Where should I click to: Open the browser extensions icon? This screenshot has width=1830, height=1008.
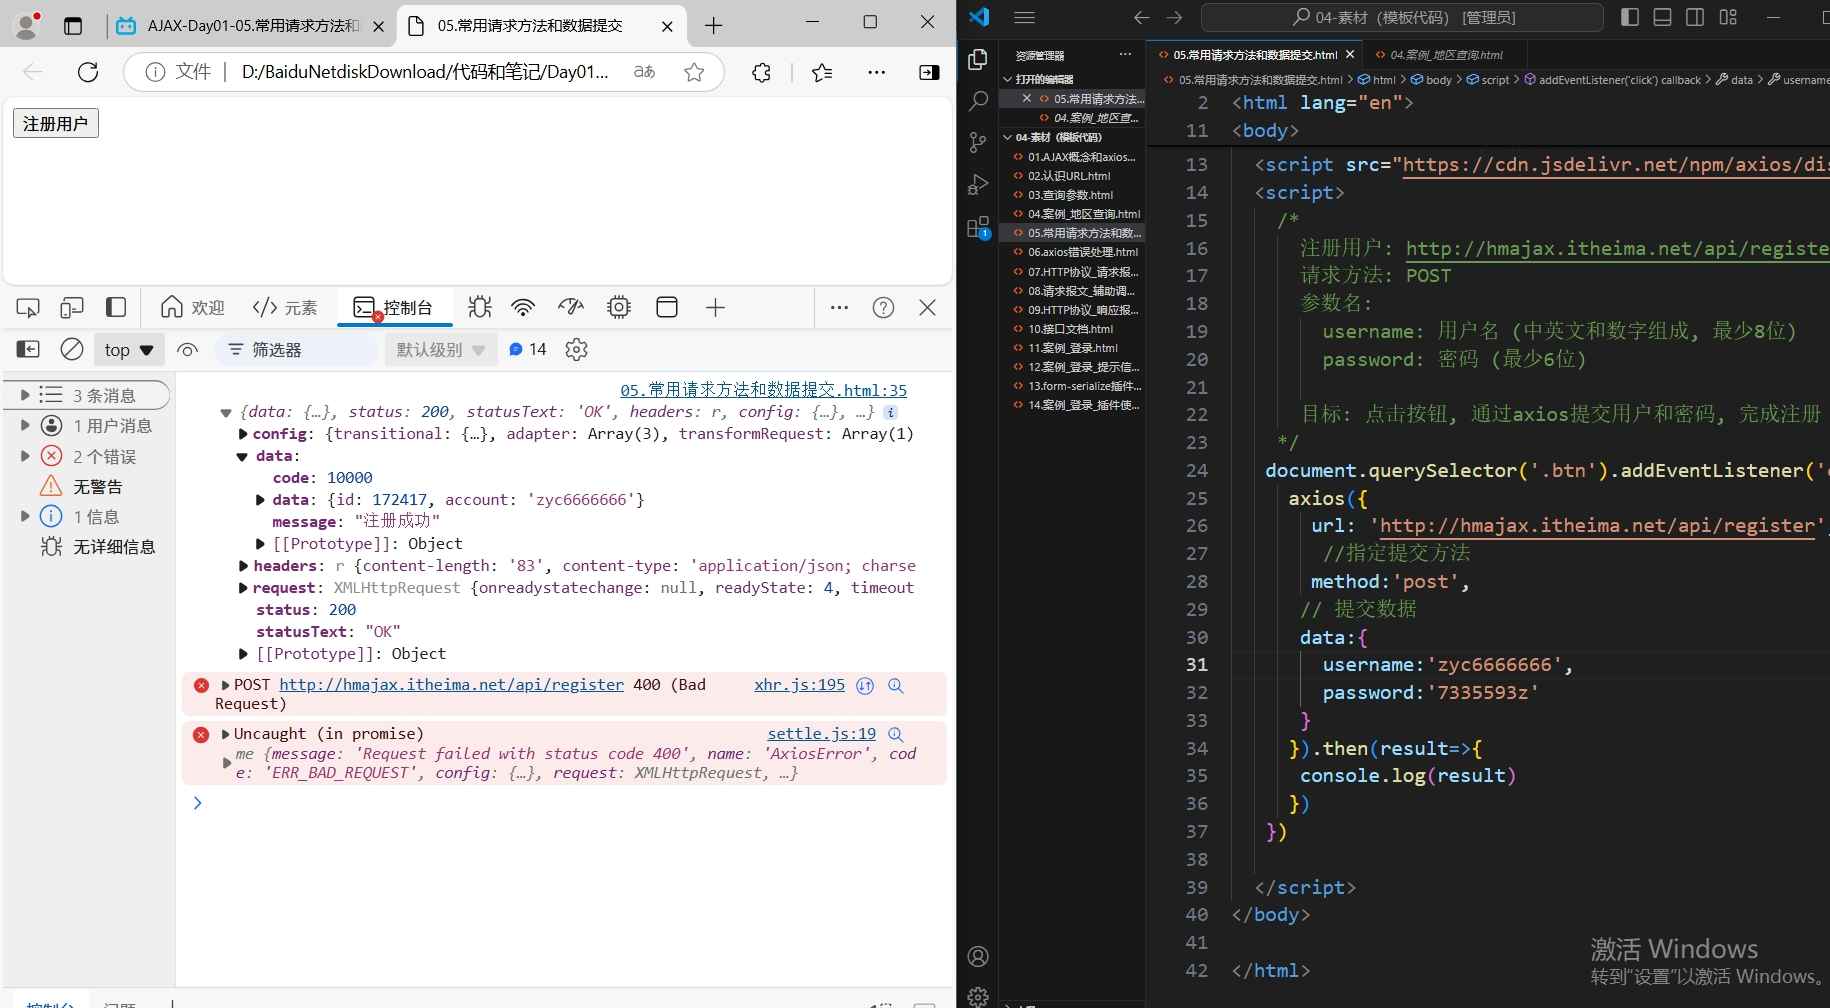[x=761, y=72]
